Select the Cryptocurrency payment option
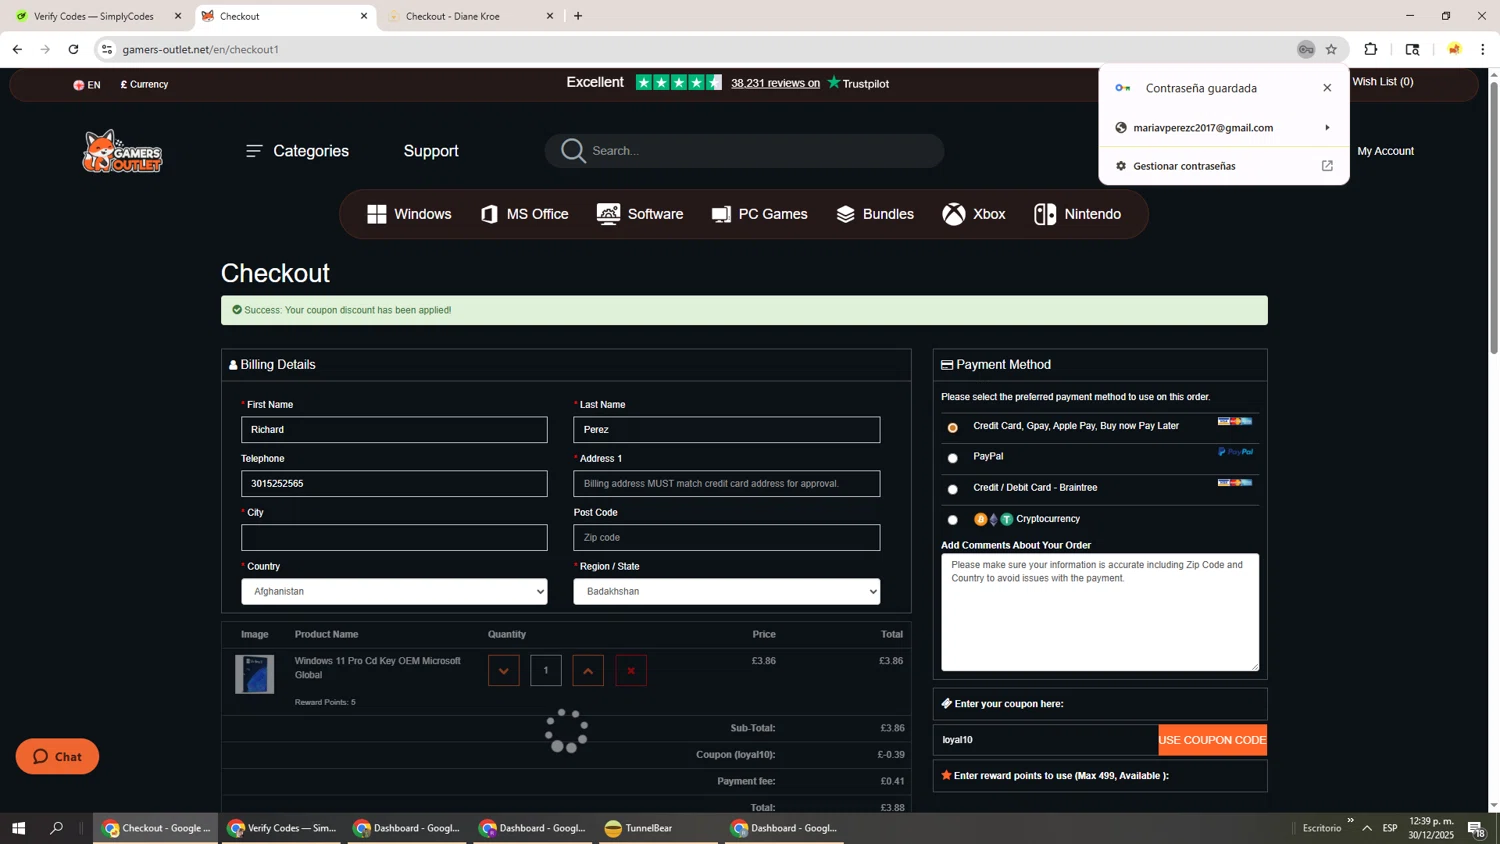Image resolution: width=1500 pixels, height=844 pixels. coord(953,520)
